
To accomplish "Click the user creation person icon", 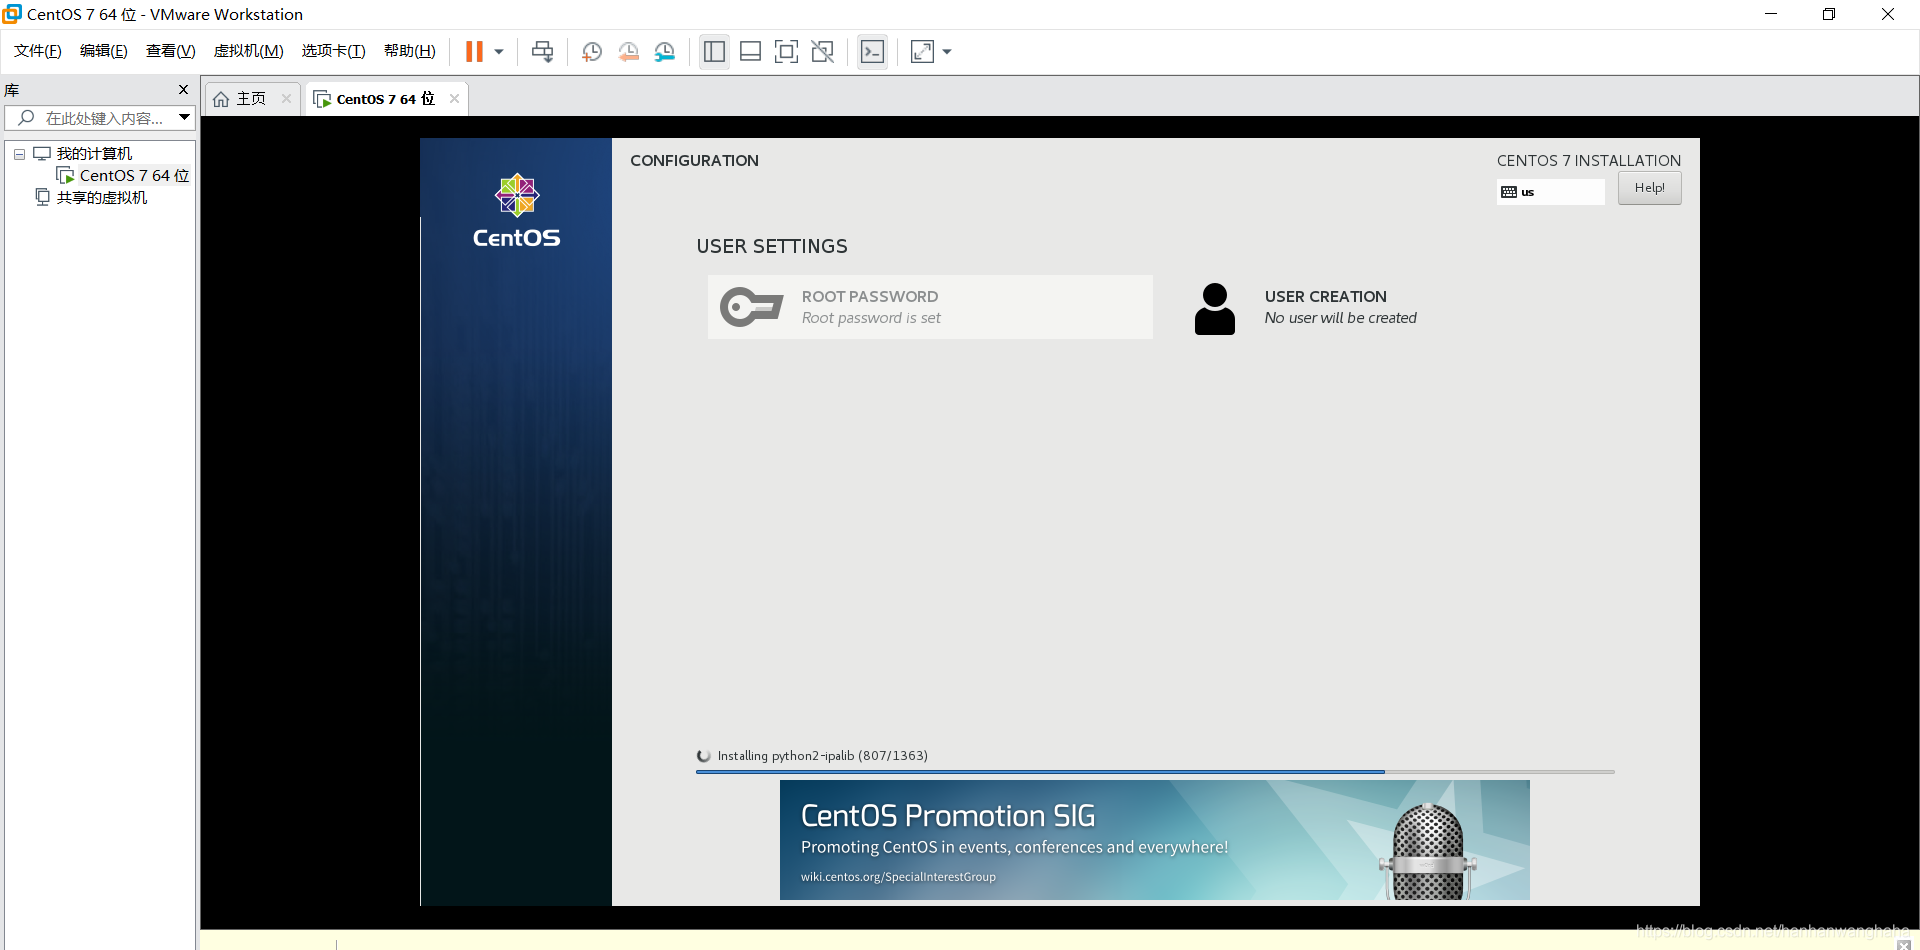I will (x=1215, y=309).
